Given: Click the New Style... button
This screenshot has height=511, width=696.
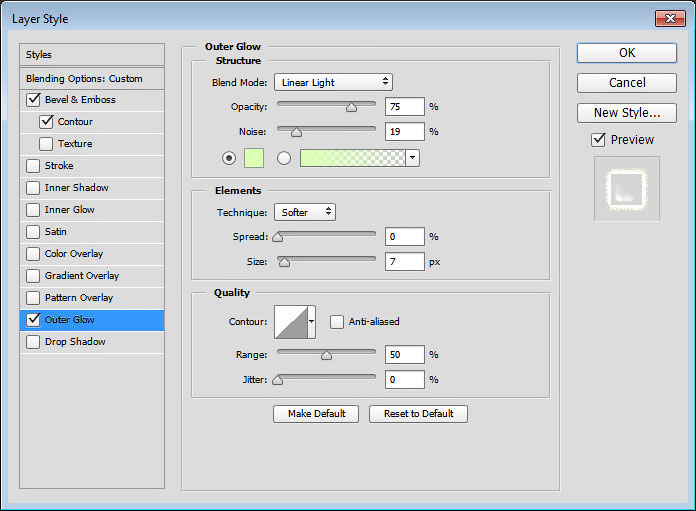Looking at the screenshot, I should (627, 113).
